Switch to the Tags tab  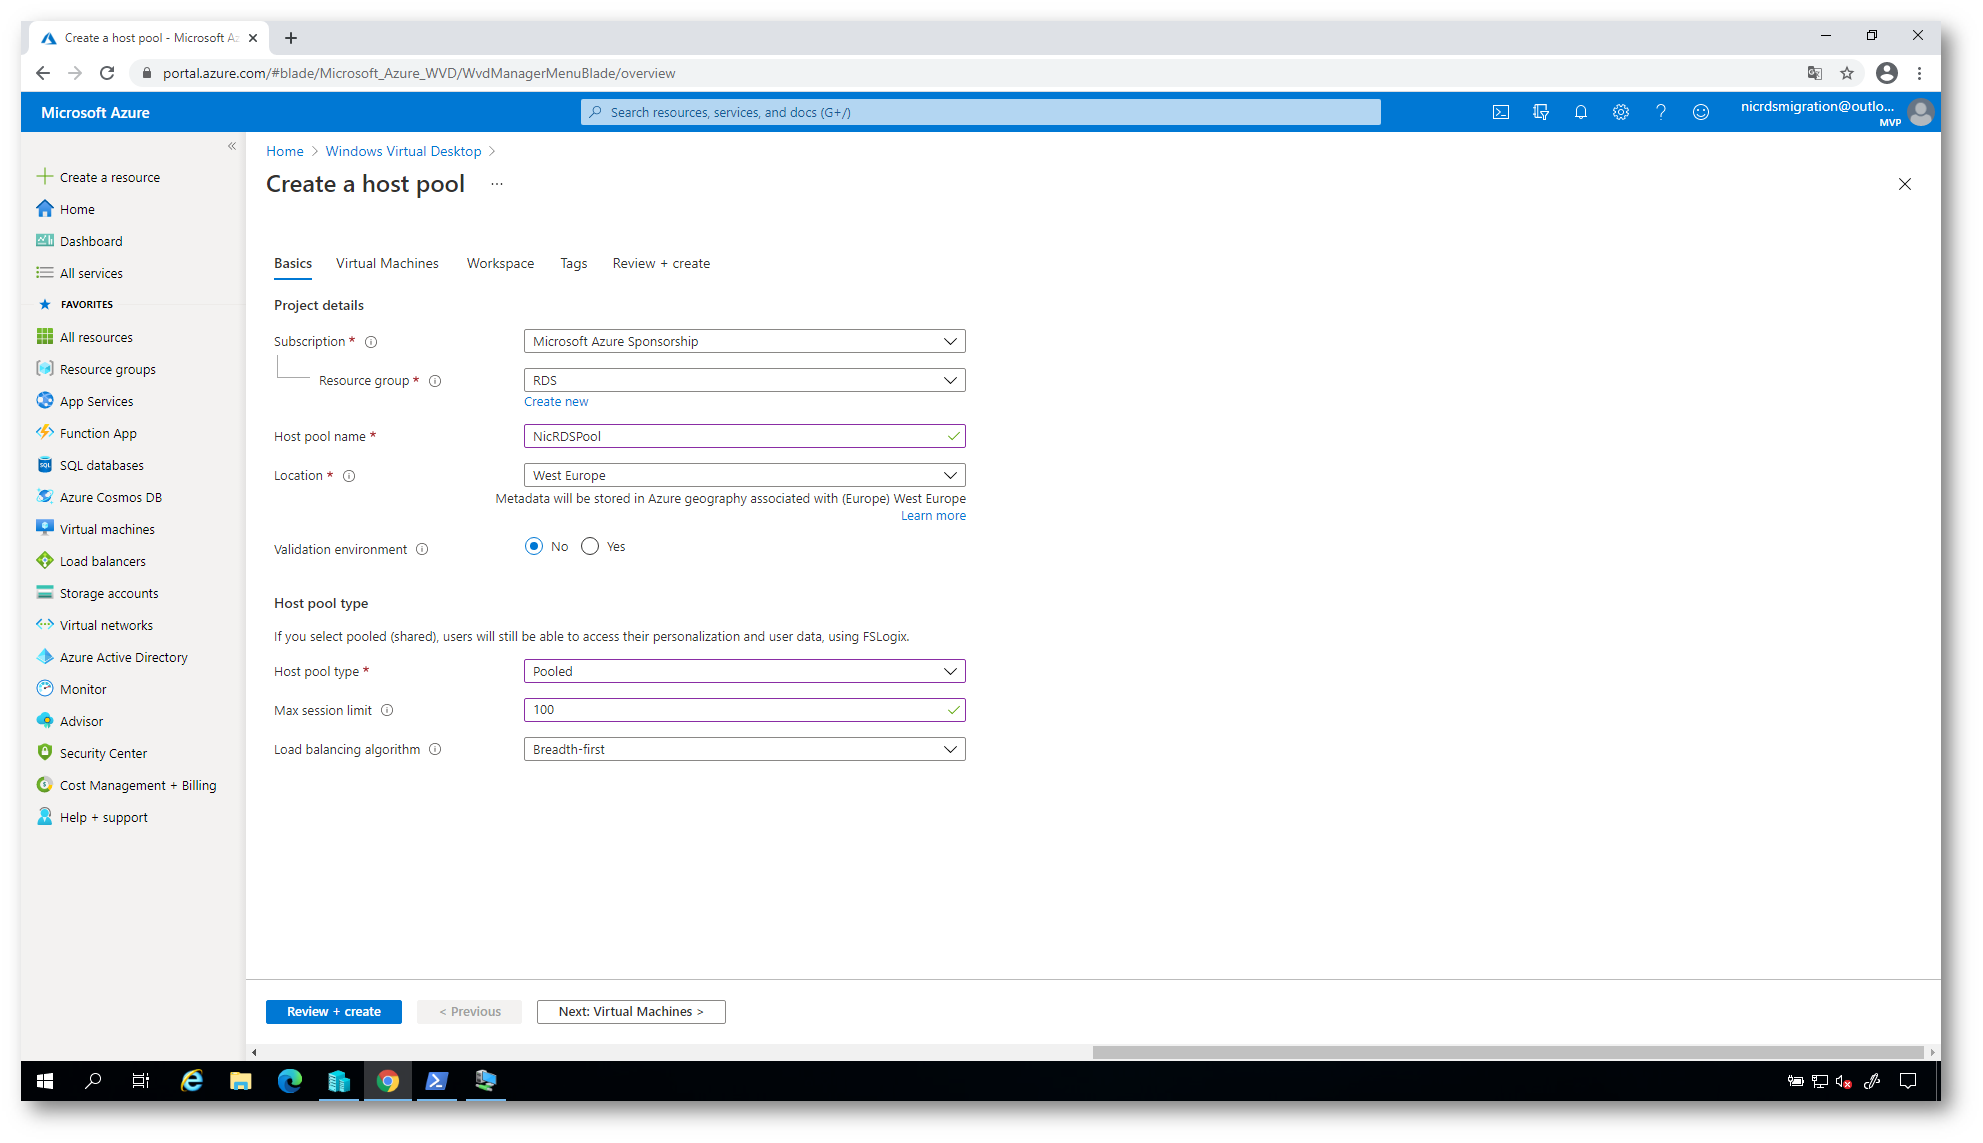click(x=573, y=263)
